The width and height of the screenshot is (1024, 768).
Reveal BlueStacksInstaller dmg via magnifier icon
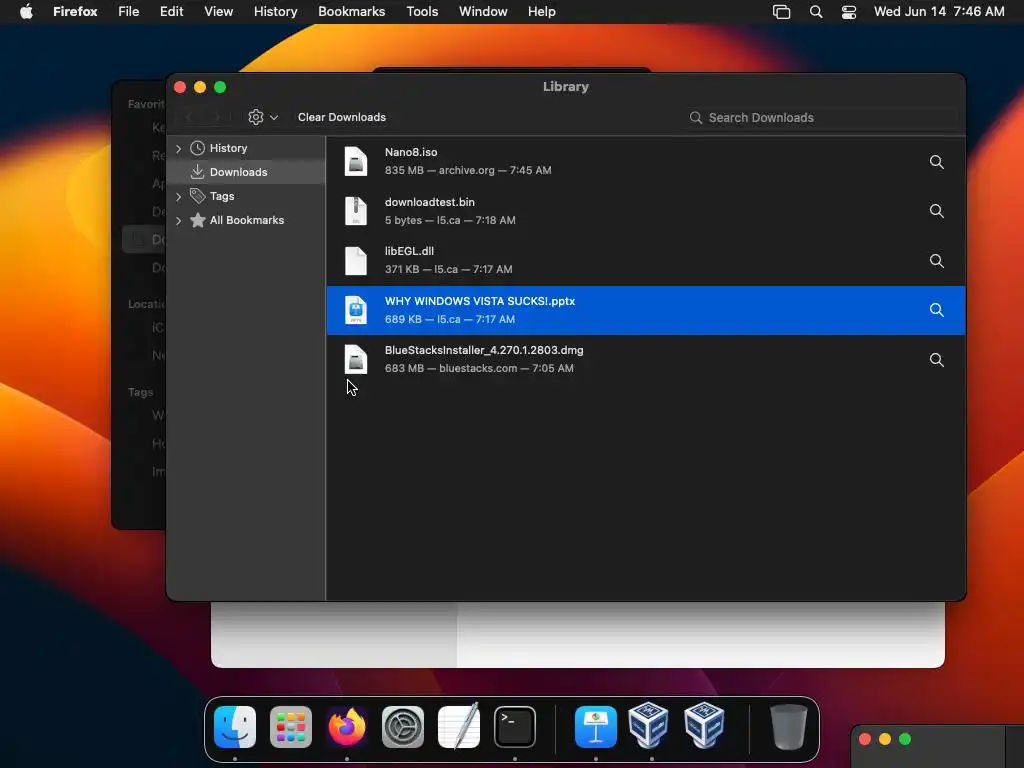pyautogui.click(x=936, y=360)
